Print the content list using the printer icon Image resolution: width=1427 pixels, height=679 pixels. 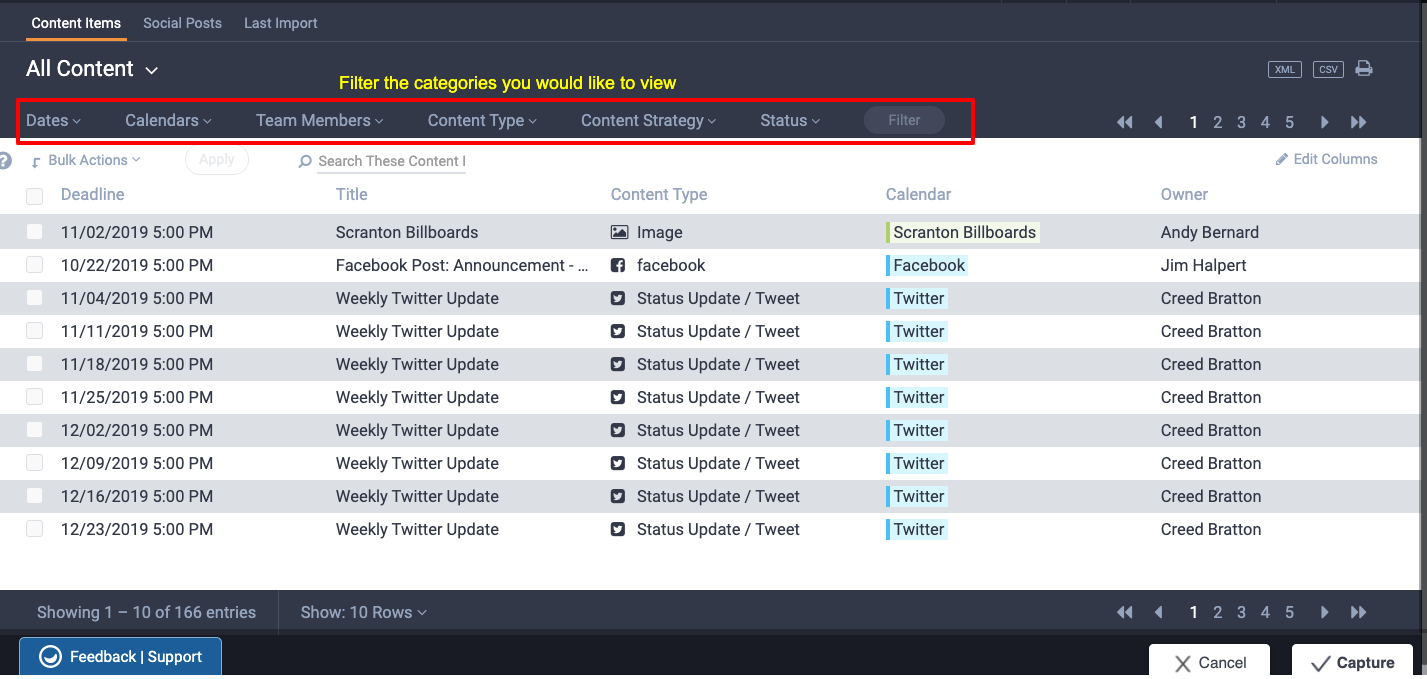[1364, 69]
